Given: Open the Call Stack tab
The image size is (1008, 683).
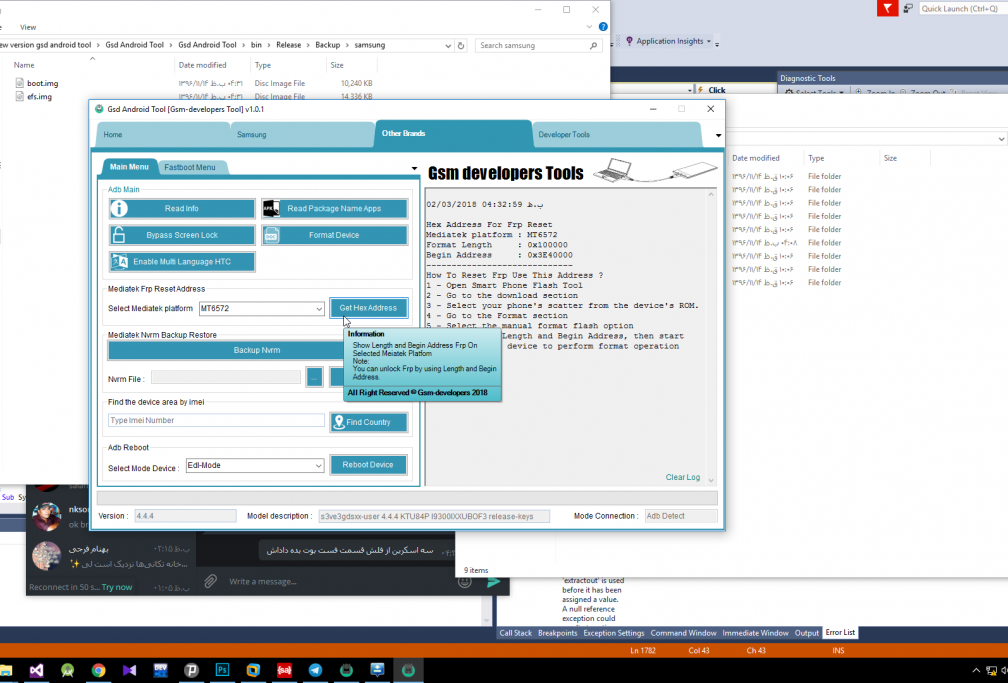Looking at the screenshot, I should point(516,633).
